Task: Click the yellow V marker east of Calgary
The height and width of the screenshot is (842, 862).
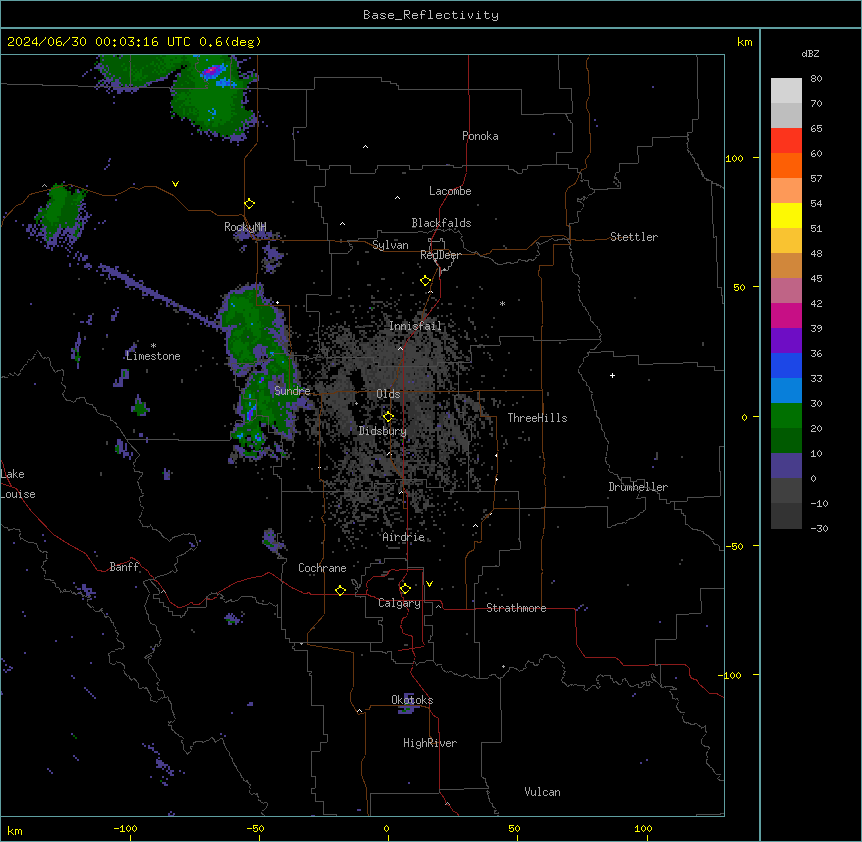Action: [x=429, y=584]
